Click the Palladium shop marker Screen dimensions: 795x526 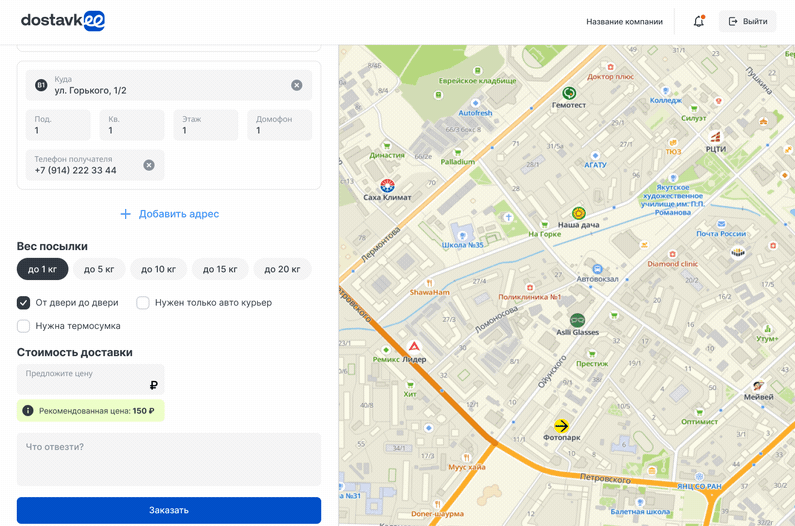(457, 153)
